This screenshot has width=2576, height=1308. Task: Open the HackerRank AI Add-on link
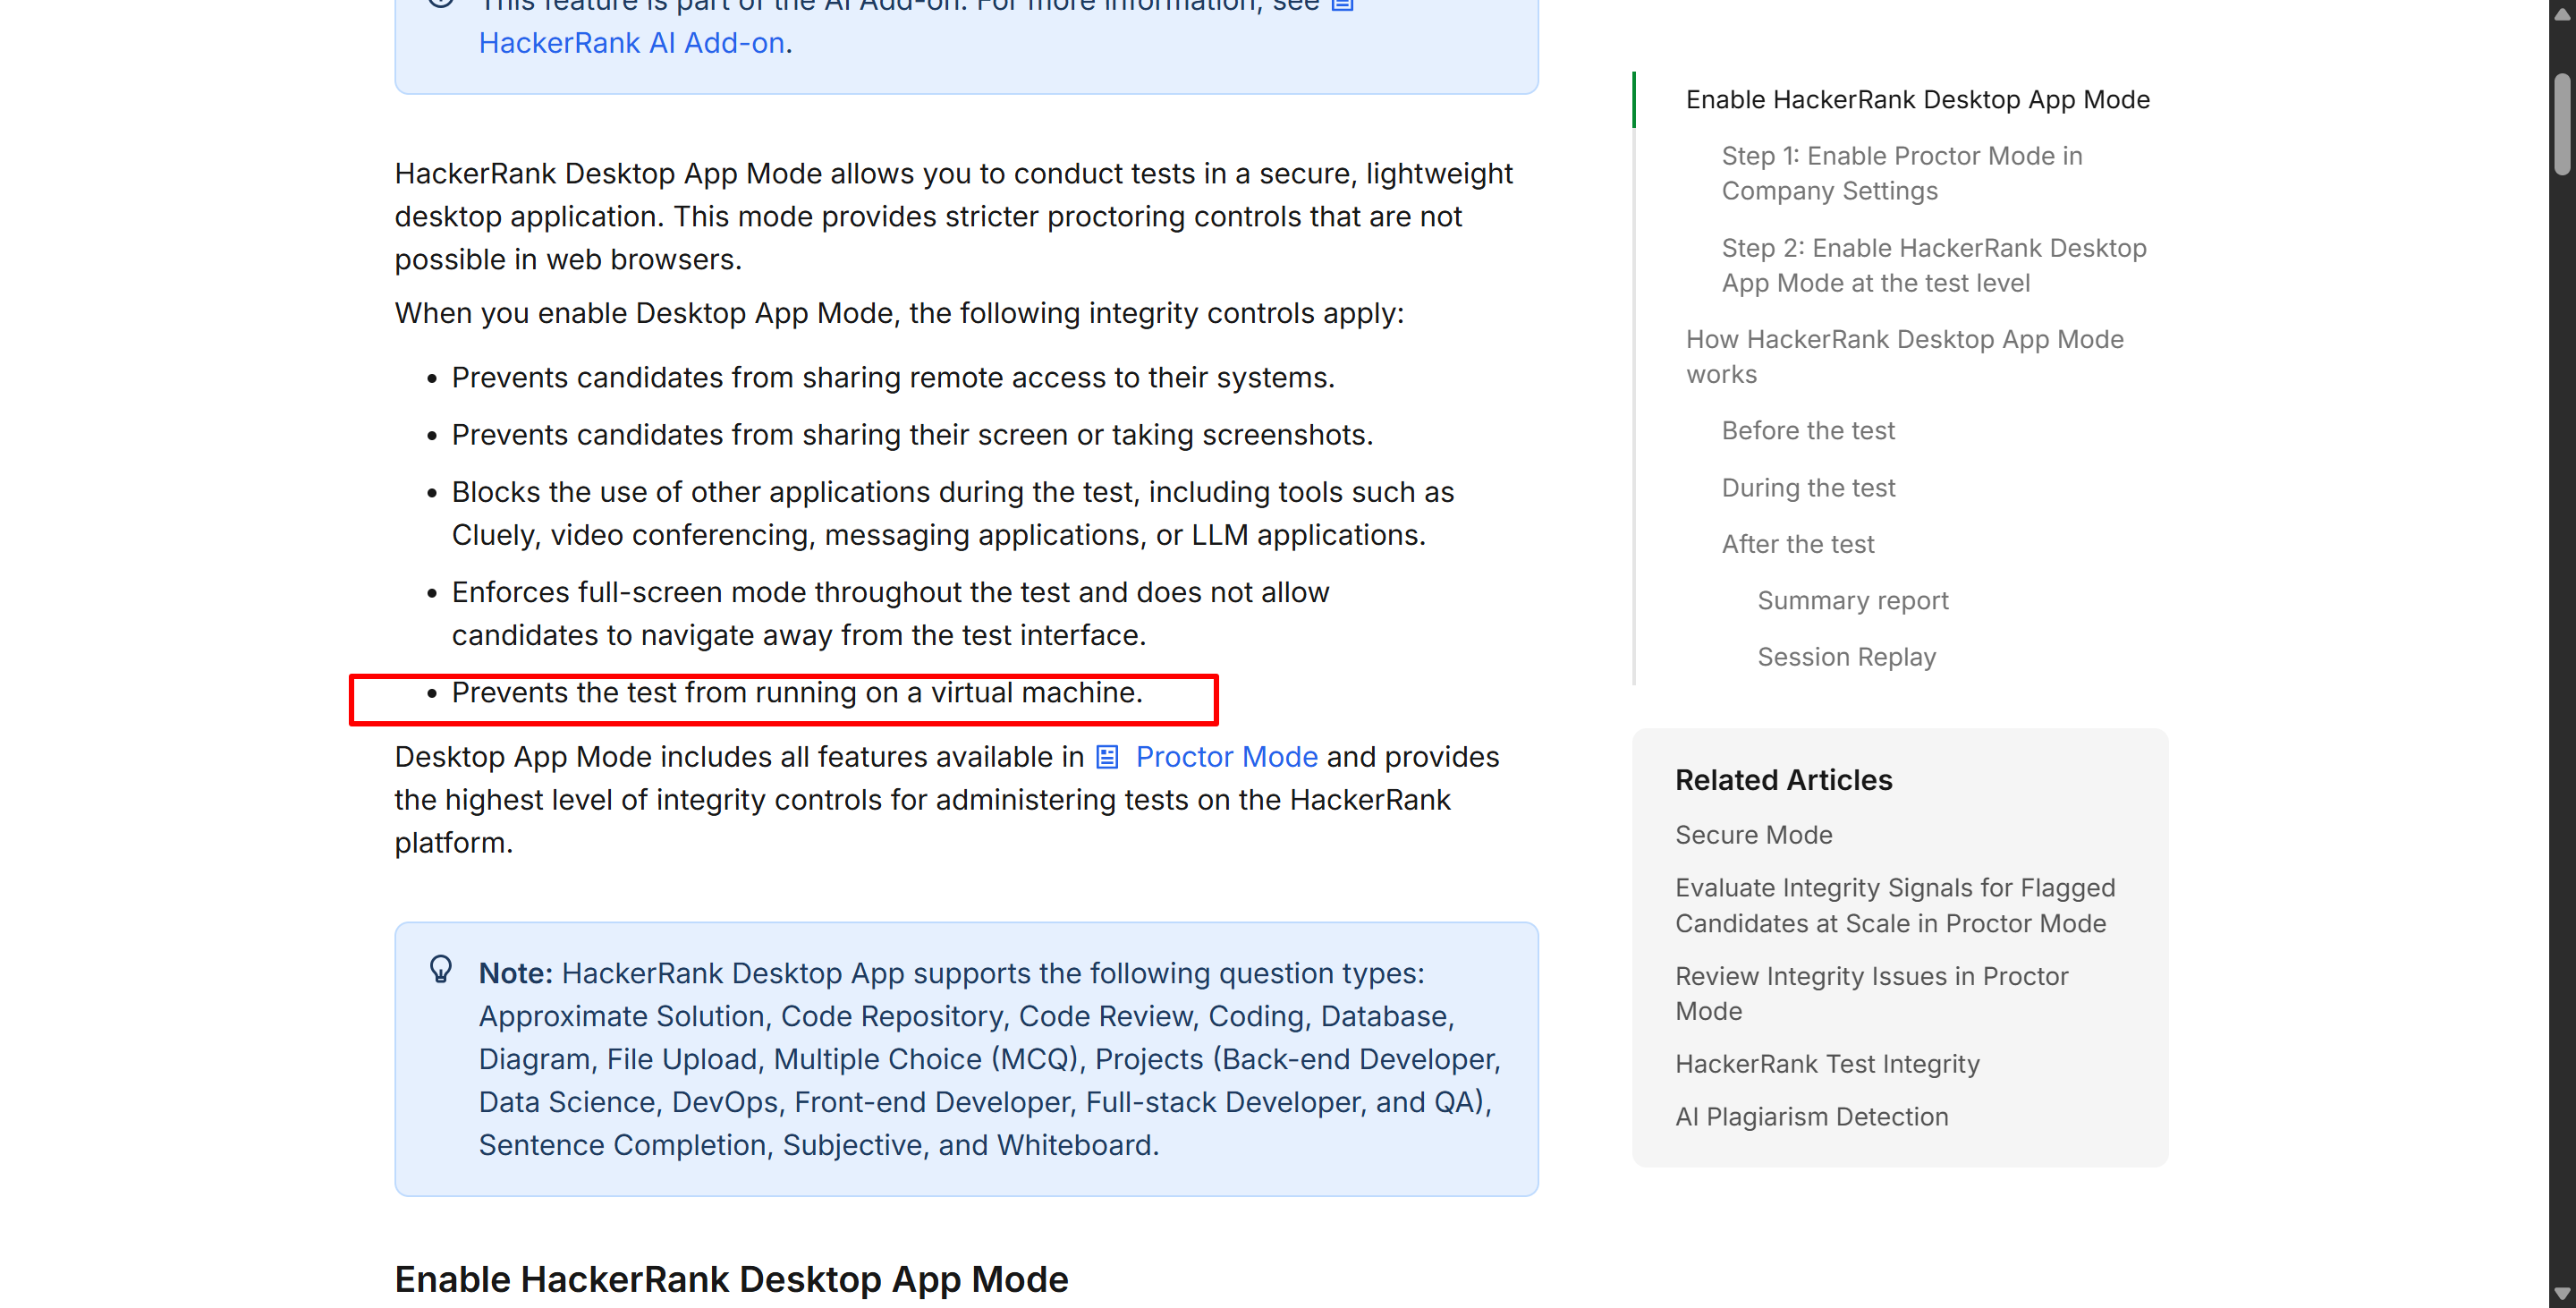[x=631, y=43]
